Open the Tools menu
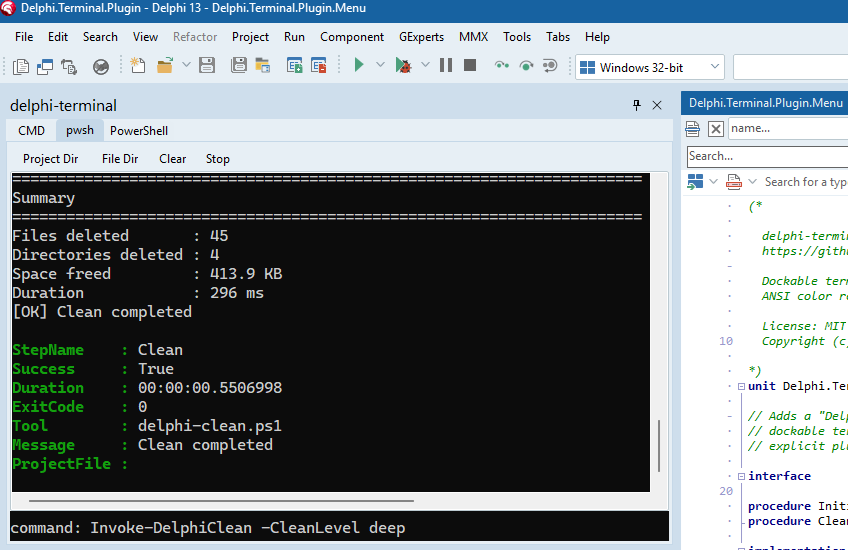The width and height of the screenshot is (848, 550). 516,37
